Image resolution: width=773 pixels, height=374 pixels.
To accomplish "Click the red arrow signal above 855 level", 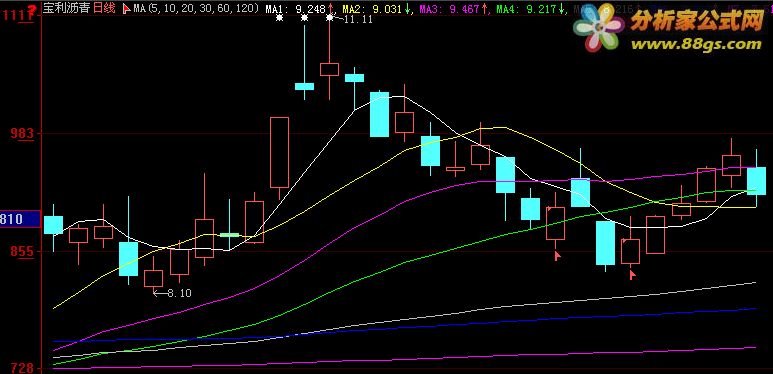I will tap(558, 256).
